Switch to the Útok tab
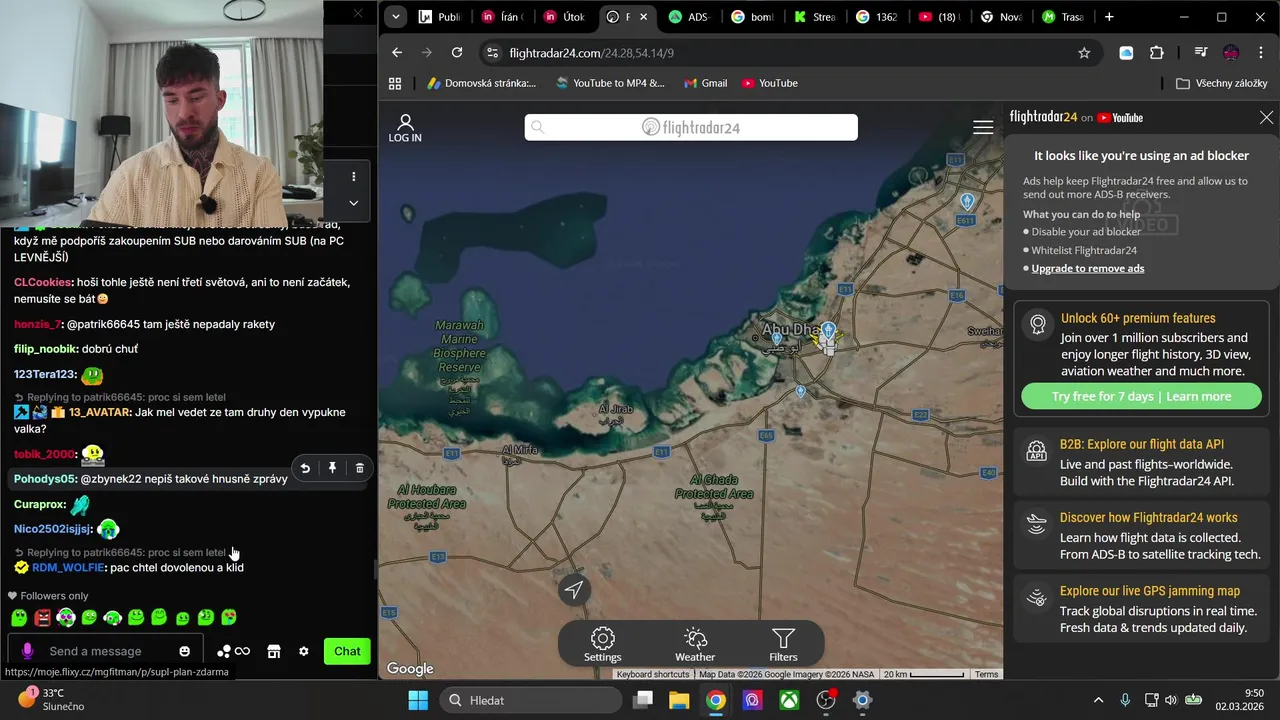 [565, 17]
